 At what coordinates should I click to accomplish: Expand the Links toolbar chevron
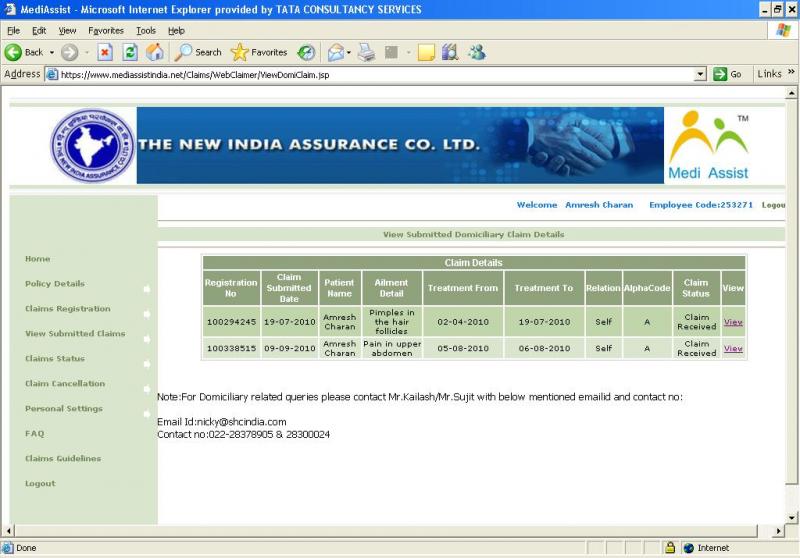791,71
